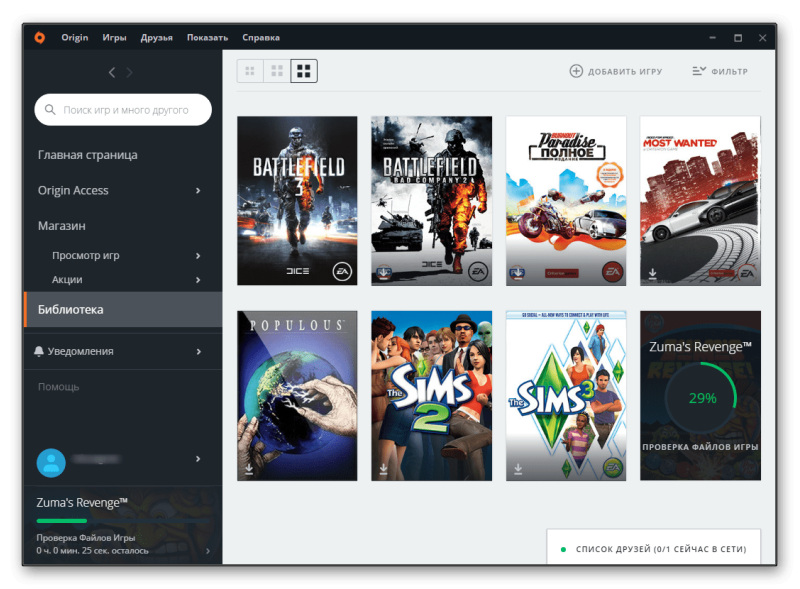Open Battlefield Bad Company 2 tile

pos(432,201)
